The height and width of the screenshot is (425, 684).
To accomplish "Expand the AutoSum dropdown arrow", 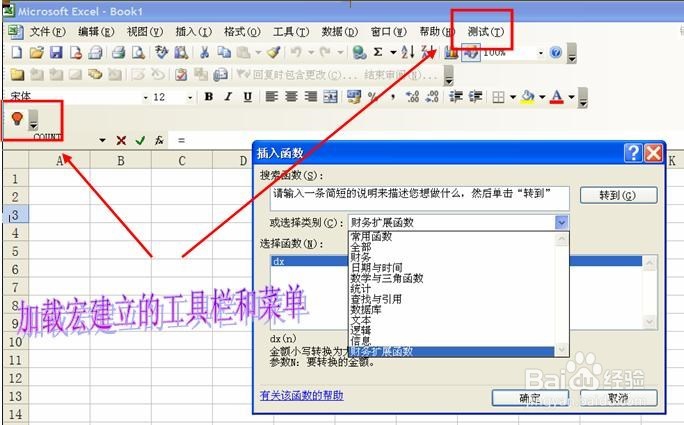I will coord(393,53).
